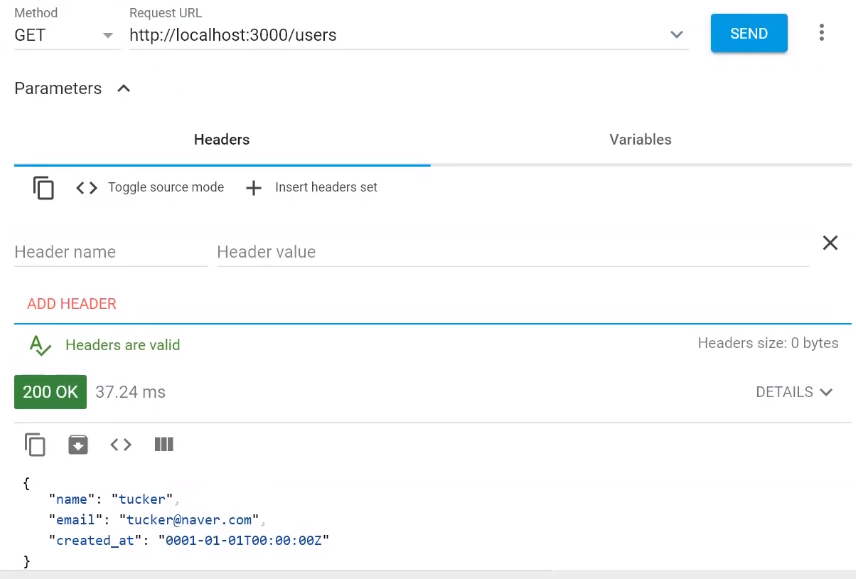The image size is (856, 579).
Task: Click the "email" key in response
Action: [x=76, y=520]
